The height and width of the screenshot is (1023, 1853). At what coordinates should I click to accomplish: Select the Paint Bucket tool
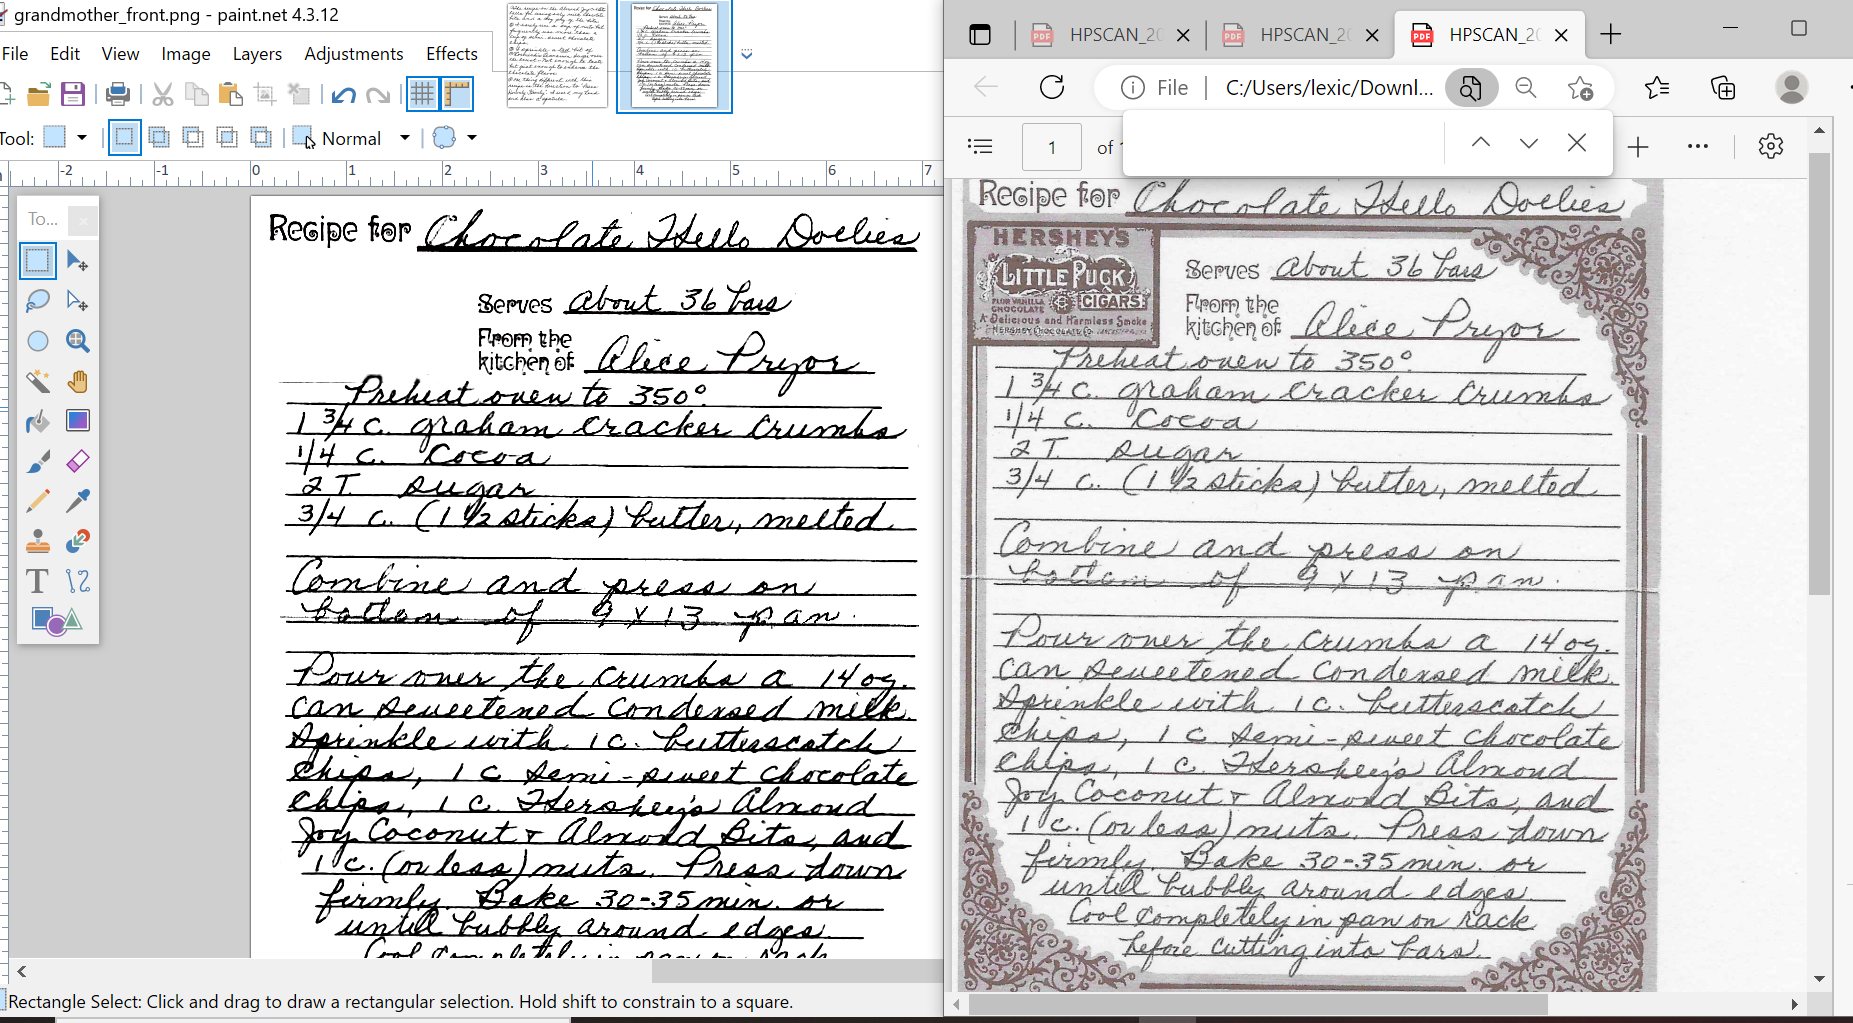tap(37, 421)
